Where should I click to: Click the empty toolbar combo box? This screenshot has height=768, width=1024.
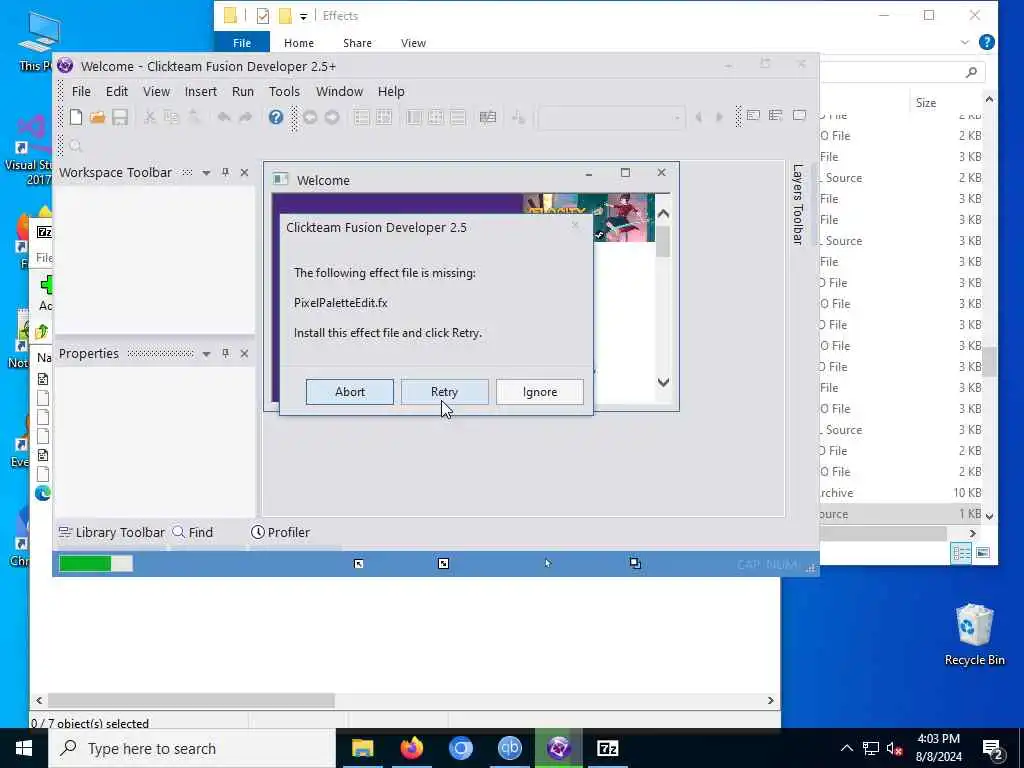(611, 118)
